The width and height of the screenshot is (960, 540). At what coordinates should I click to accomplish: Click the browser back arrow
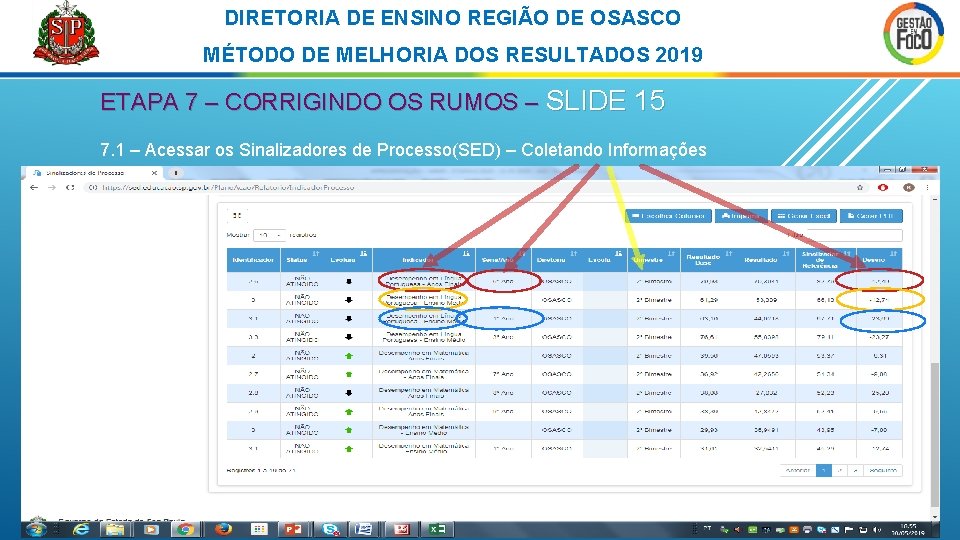pos(34,187)
